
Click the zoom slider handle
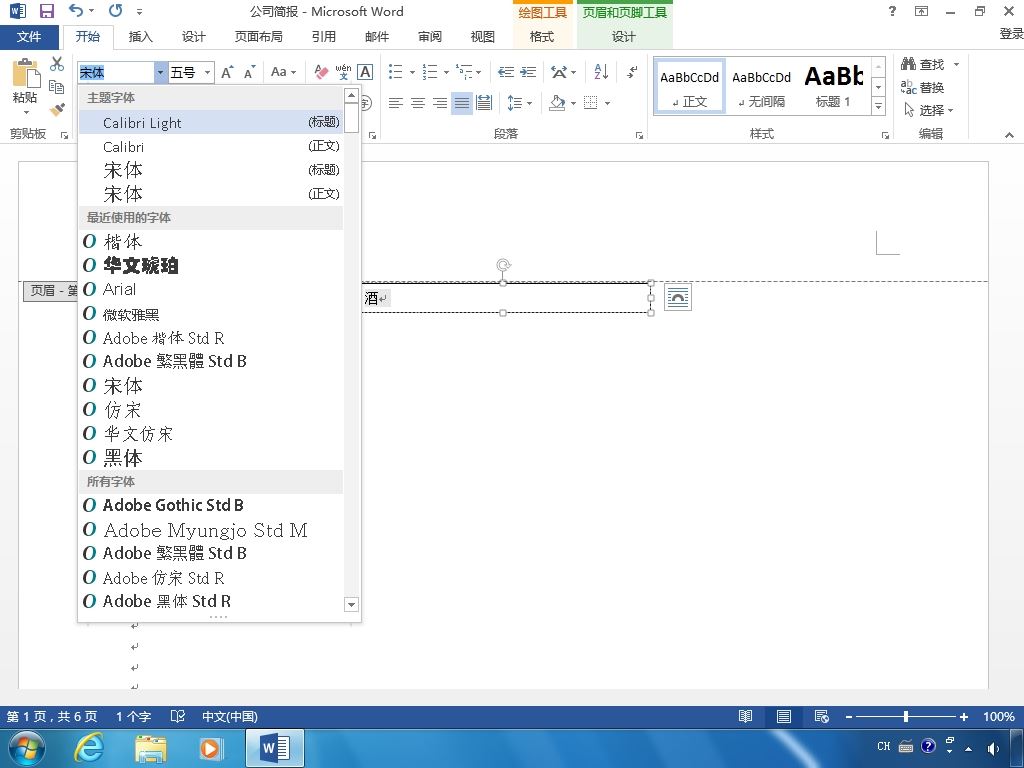906,716
